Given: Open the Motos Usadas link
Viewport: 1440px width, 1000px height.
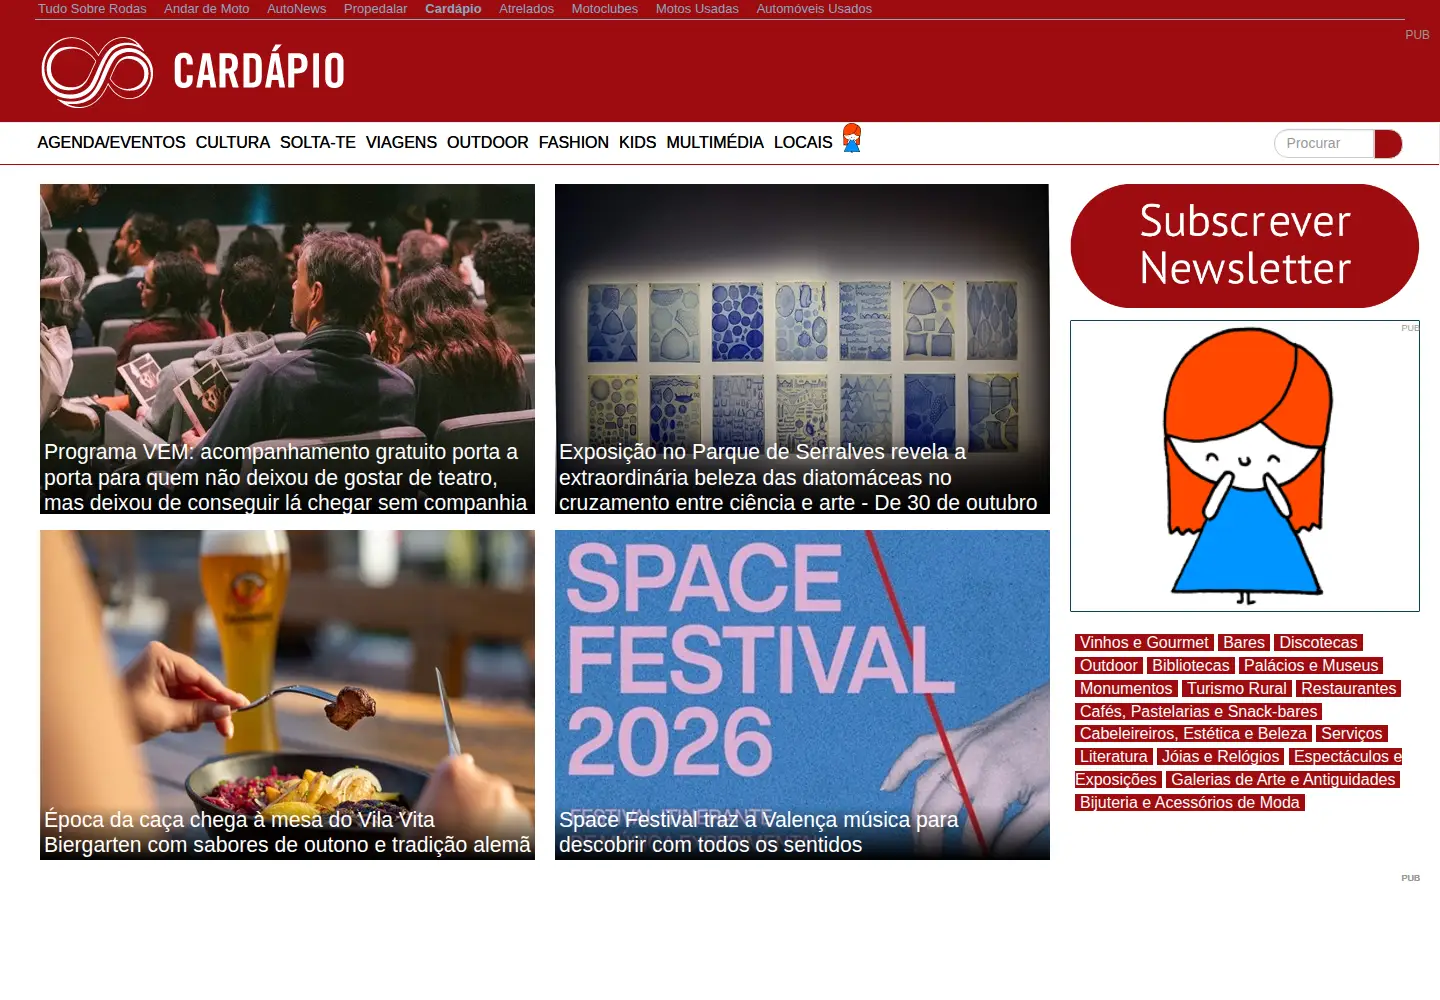Looking at the screenshot, I should click(697, 9).
